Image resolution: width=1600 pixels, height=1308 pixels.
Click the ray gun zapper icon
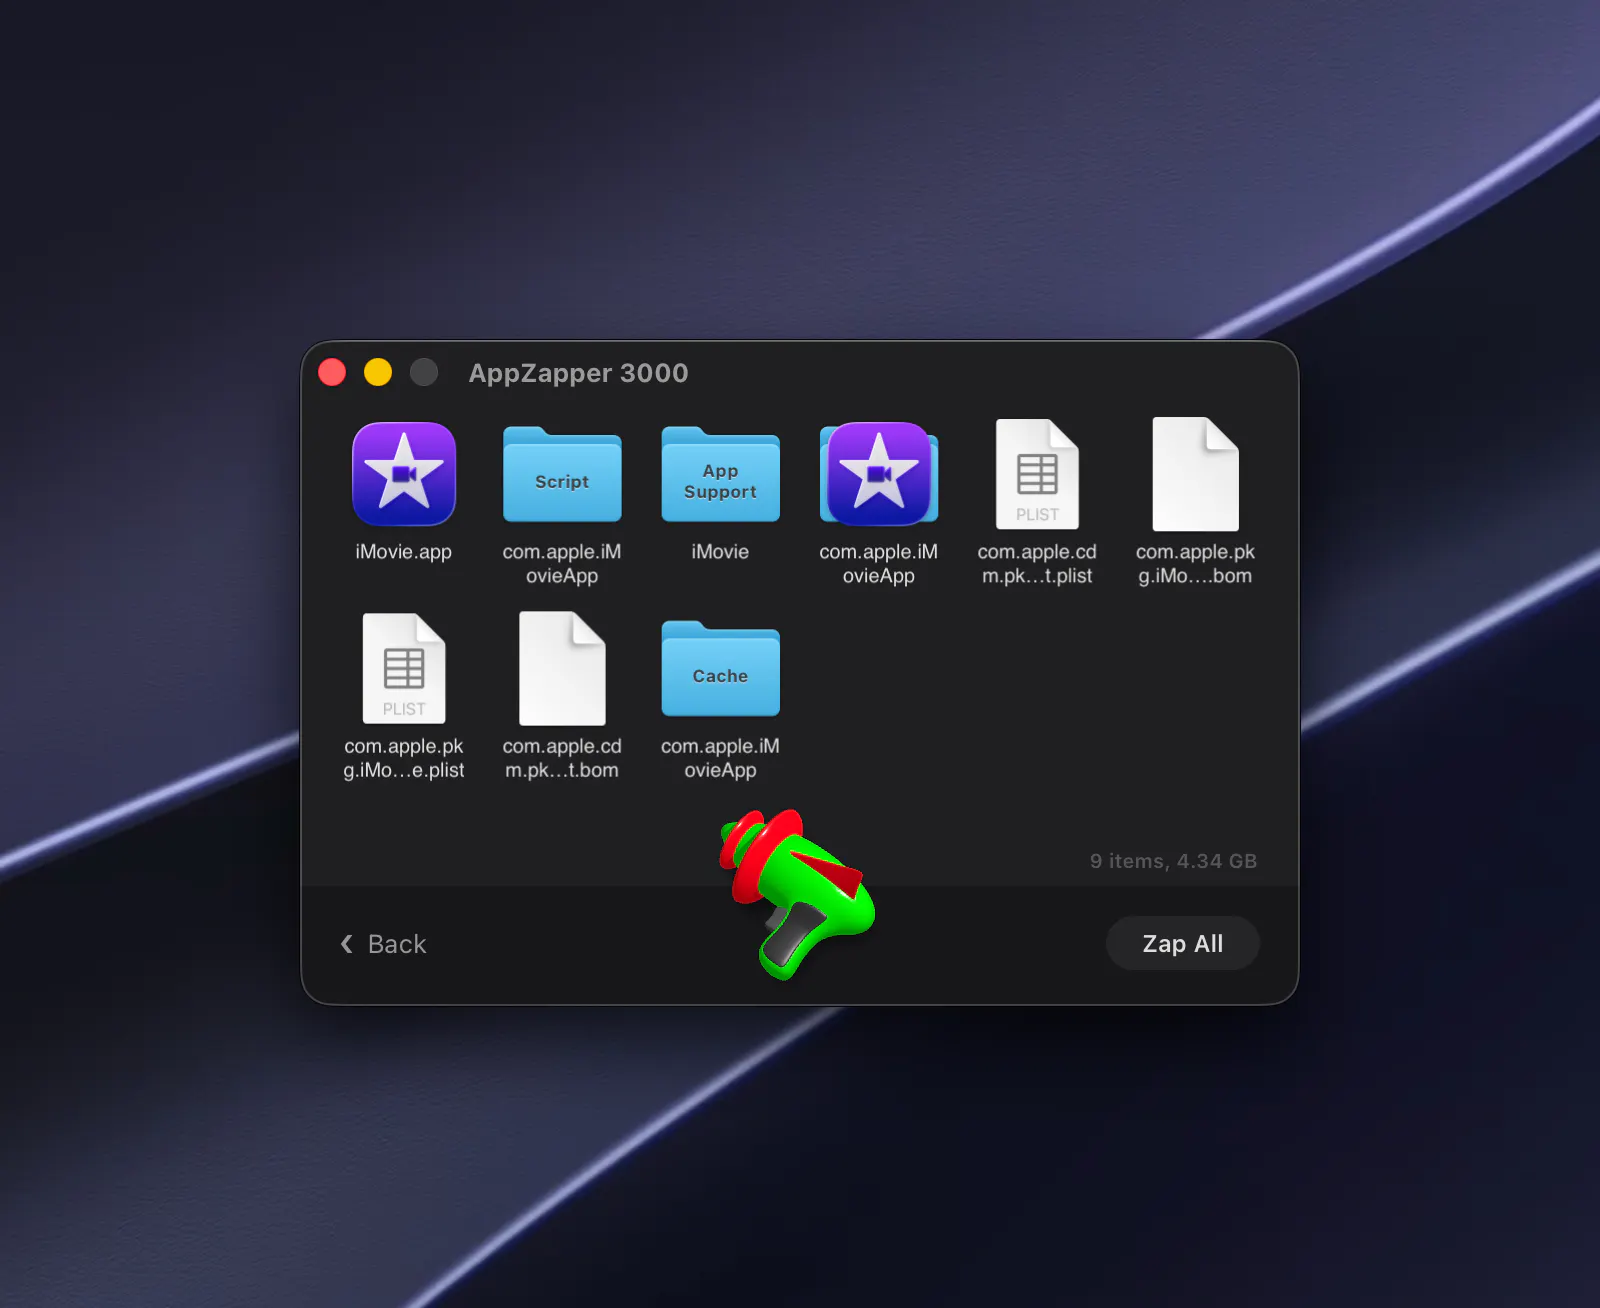point(797,893)
